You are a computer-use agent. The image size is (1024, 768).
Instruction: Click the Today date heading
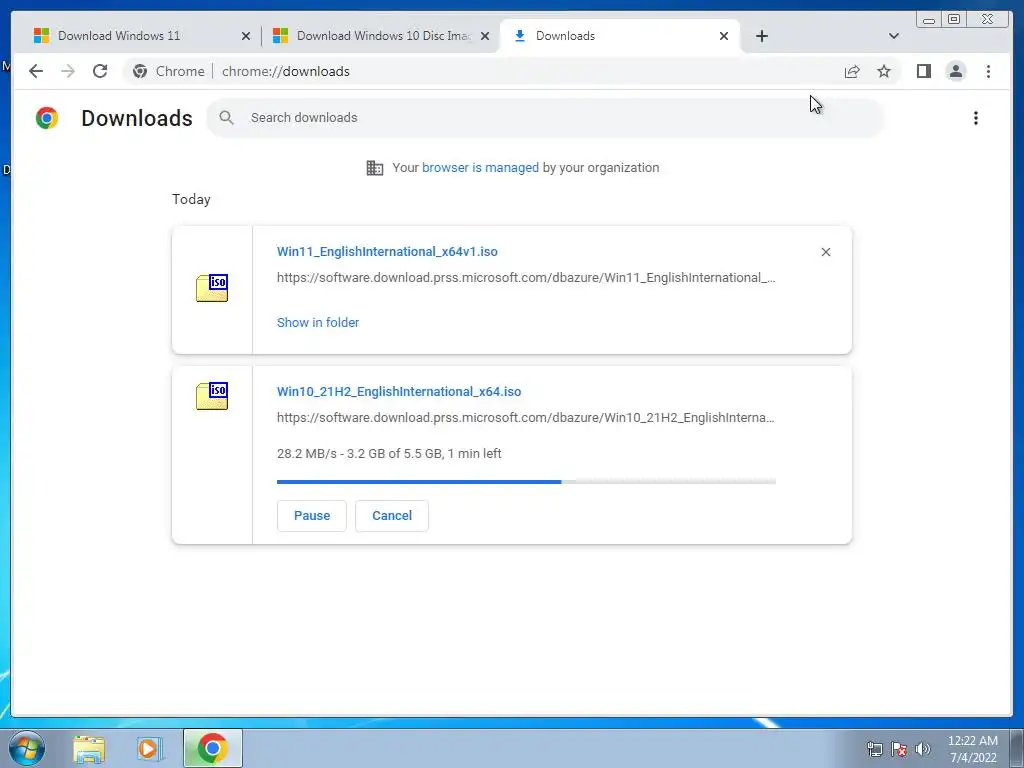point(191,200)
